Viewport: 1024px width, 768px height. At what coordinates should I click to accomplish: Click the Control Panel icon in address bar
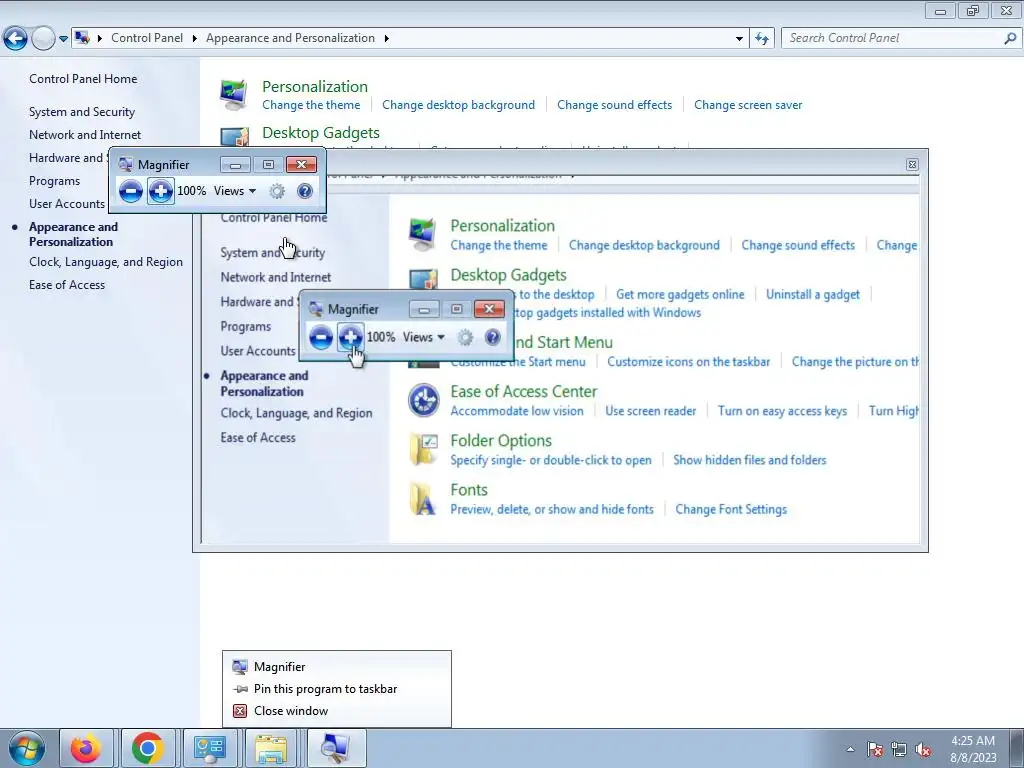pos(82,38)
